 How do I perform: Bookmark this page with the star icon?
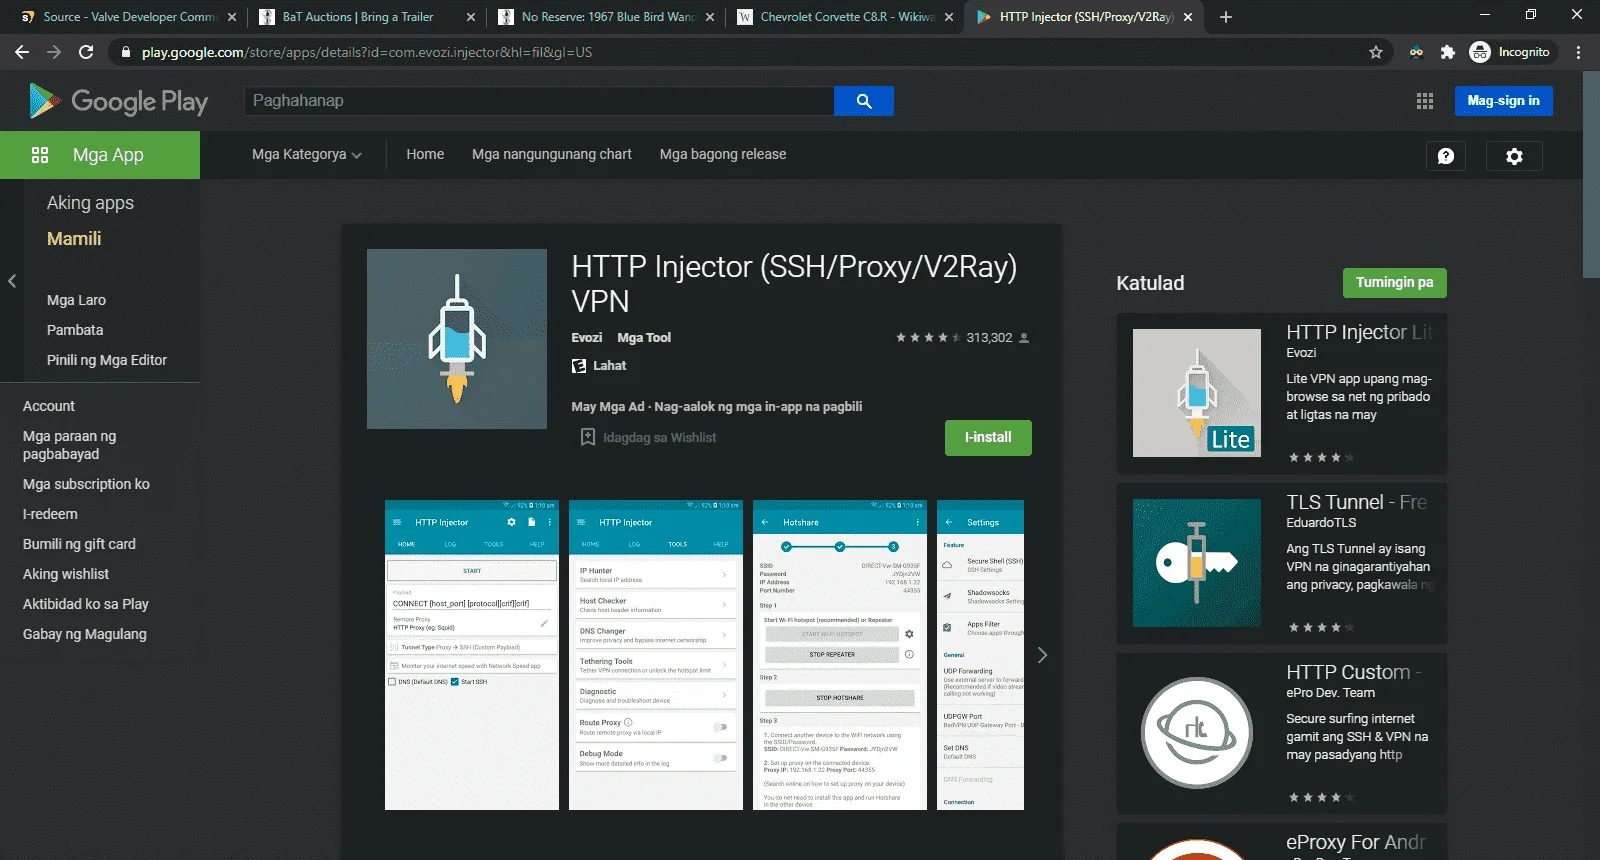pyautogui.click(x=1376, y=52)
